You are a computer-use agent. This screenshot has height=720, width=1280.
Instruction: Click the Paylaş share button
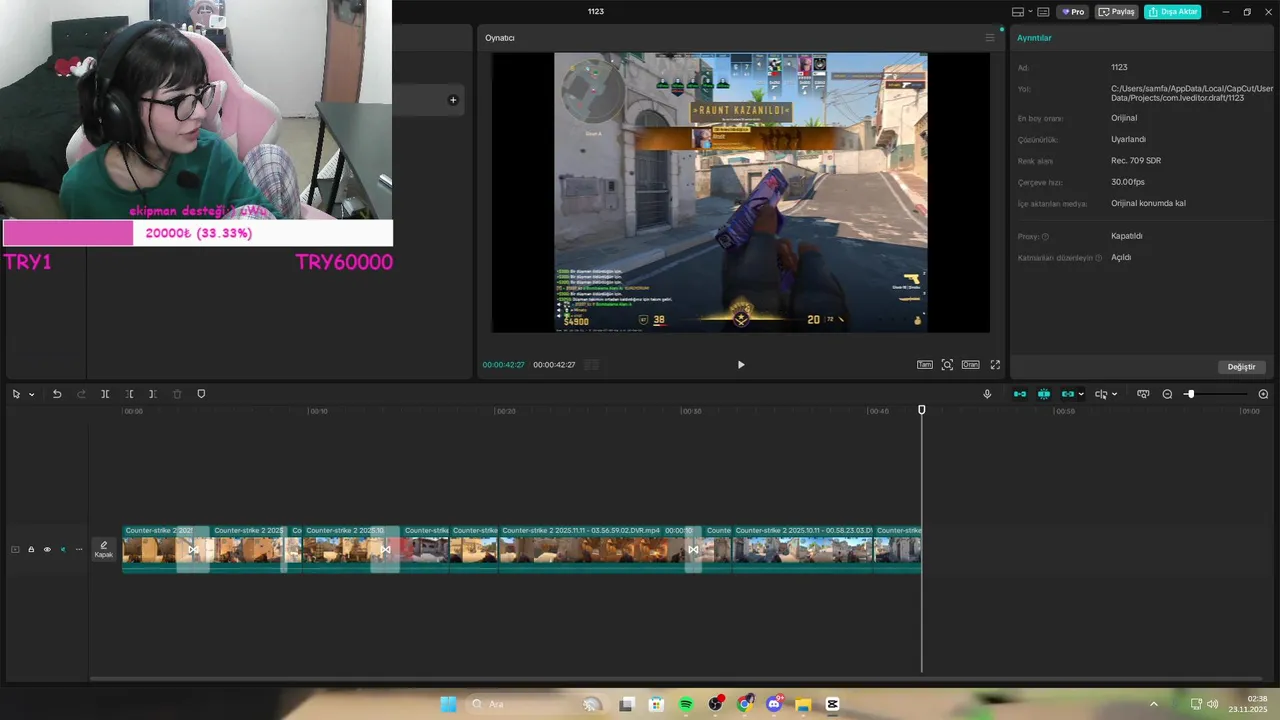pyautogui.click(x=1117, y=12)
